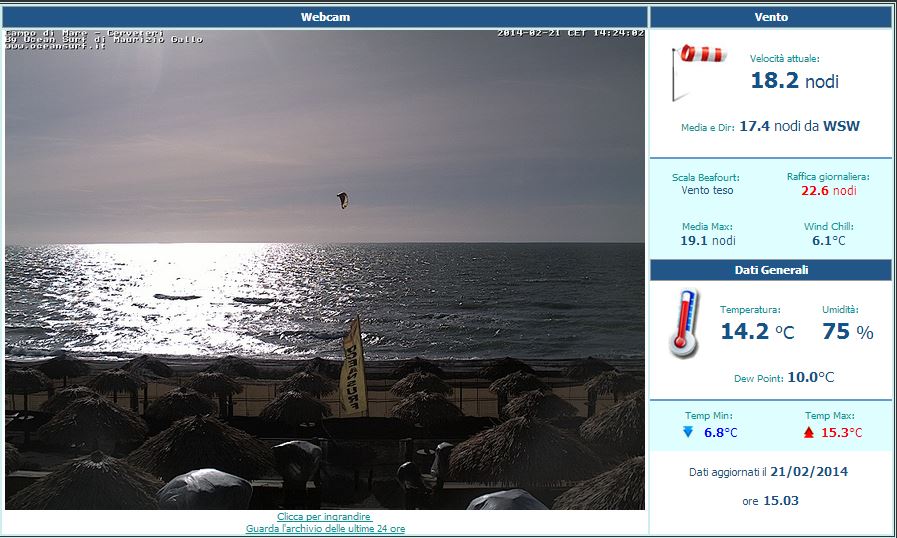This screenshot has width=897, height=538.
Task: Click the WSW wind direction text
Action: [x=841, y=127]
